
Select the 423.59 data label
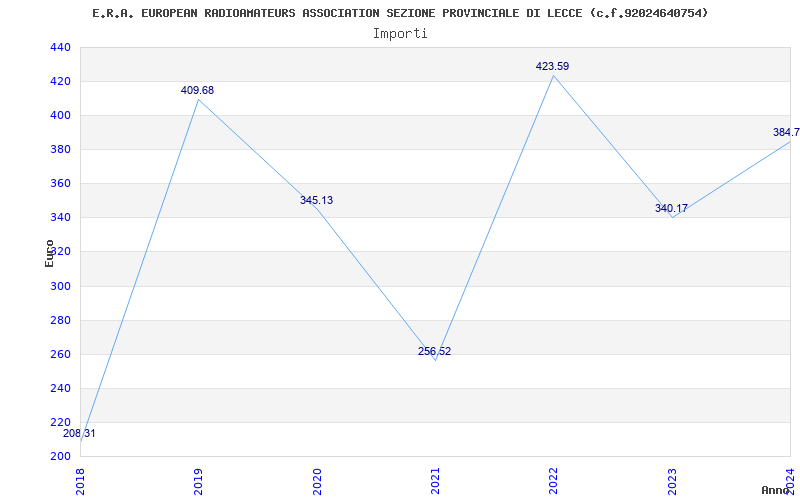[553, 66]
